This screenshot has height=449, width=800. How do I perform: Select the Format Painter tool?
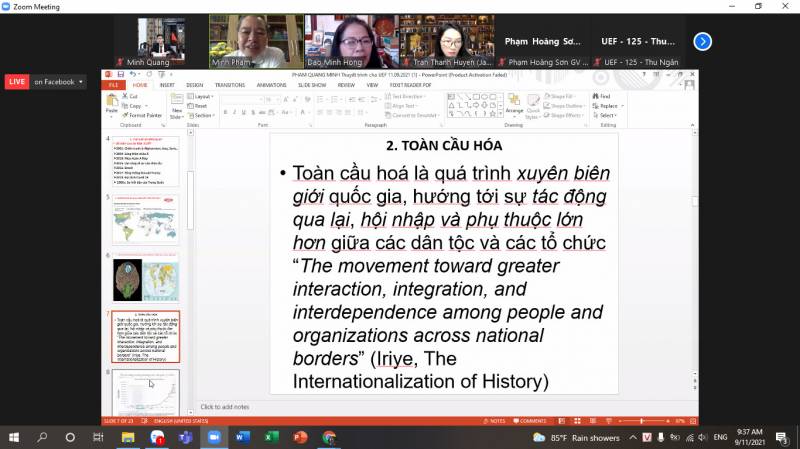pyautogui.click(x=142, y=116)
